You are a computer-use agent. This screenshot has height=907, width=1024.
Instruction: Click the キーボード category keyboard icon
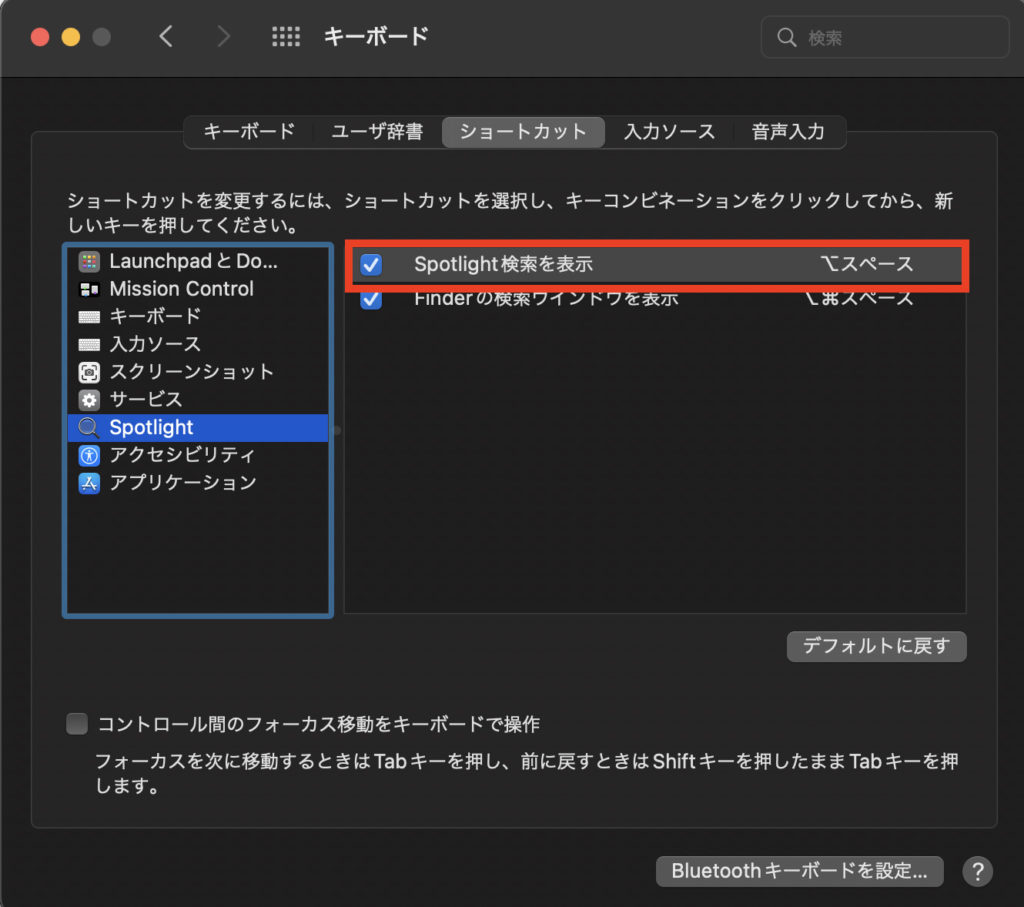(x=89, y=317)
